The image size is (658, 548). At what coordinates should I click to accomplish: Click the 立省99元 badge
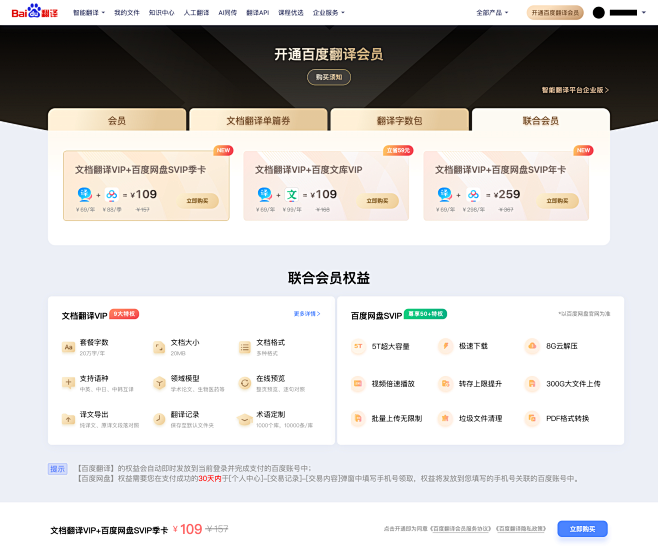click(x=398, y=150)
